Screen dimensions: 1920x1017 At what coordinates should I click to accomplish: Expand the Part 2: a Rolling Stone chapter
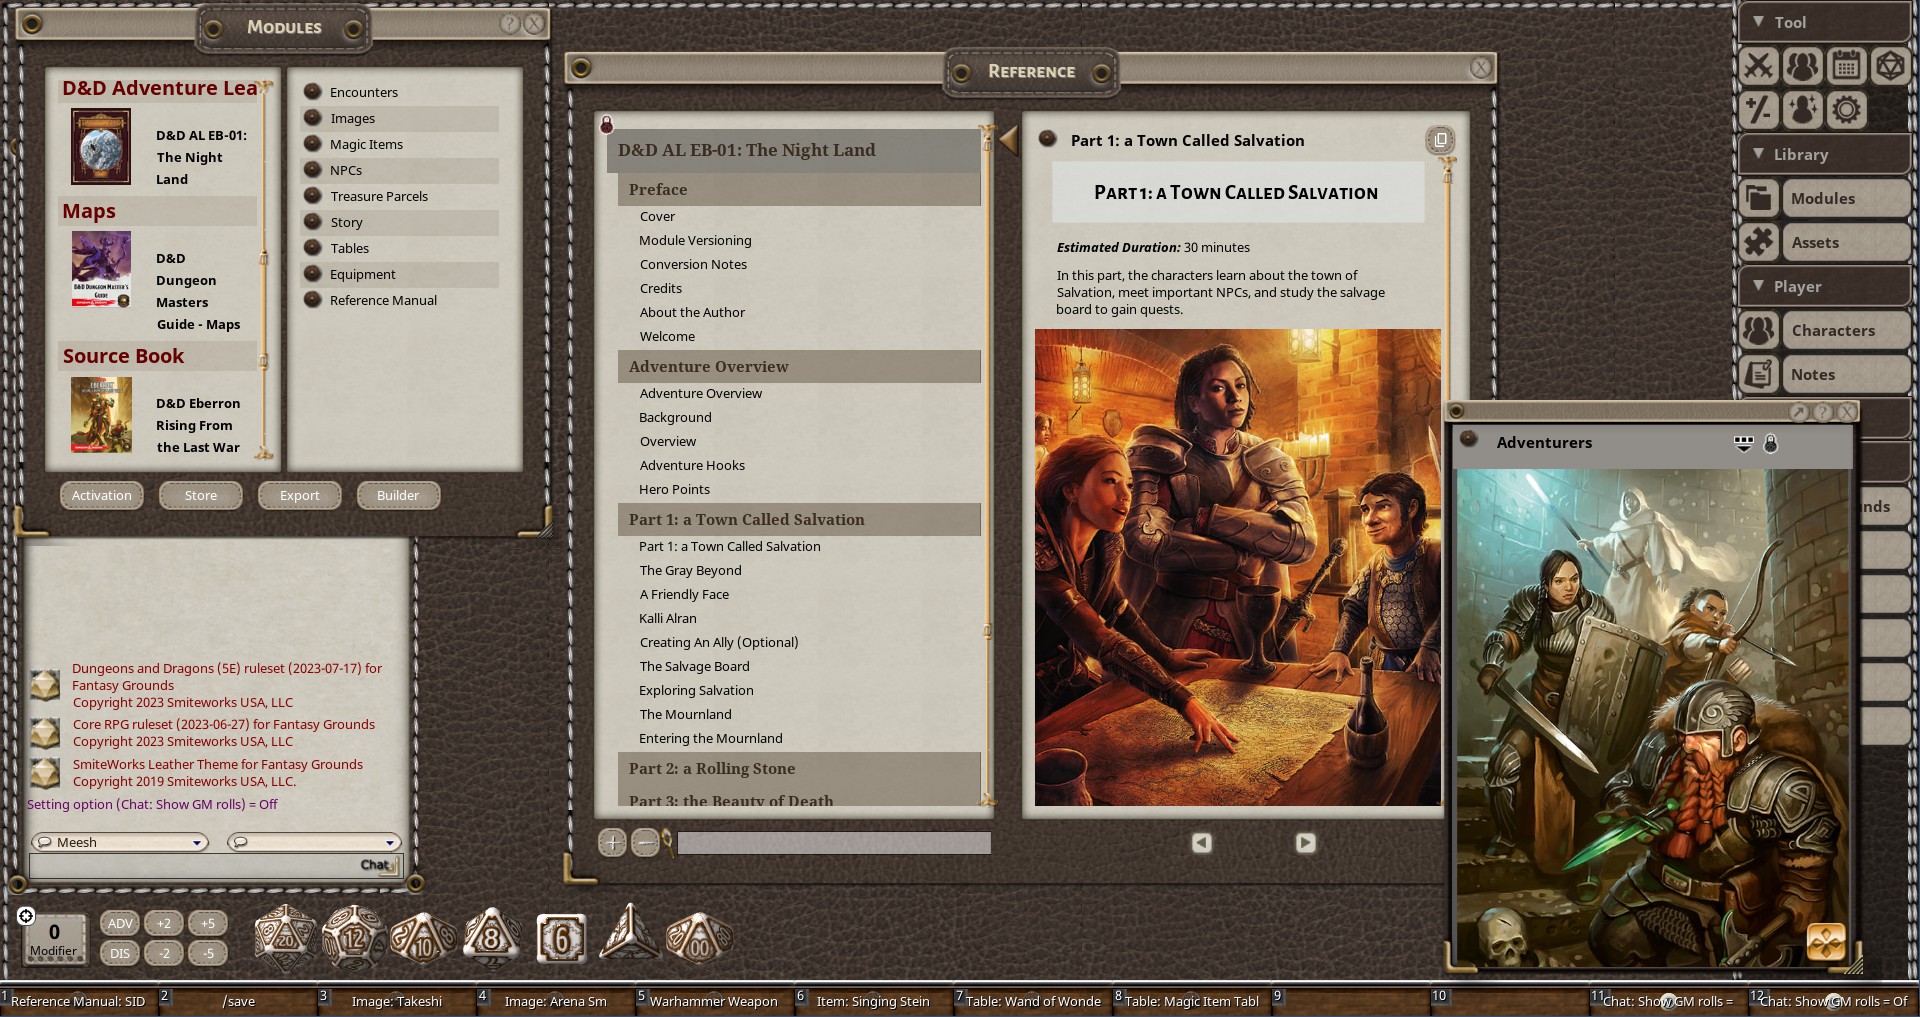[x=799, y=769]
